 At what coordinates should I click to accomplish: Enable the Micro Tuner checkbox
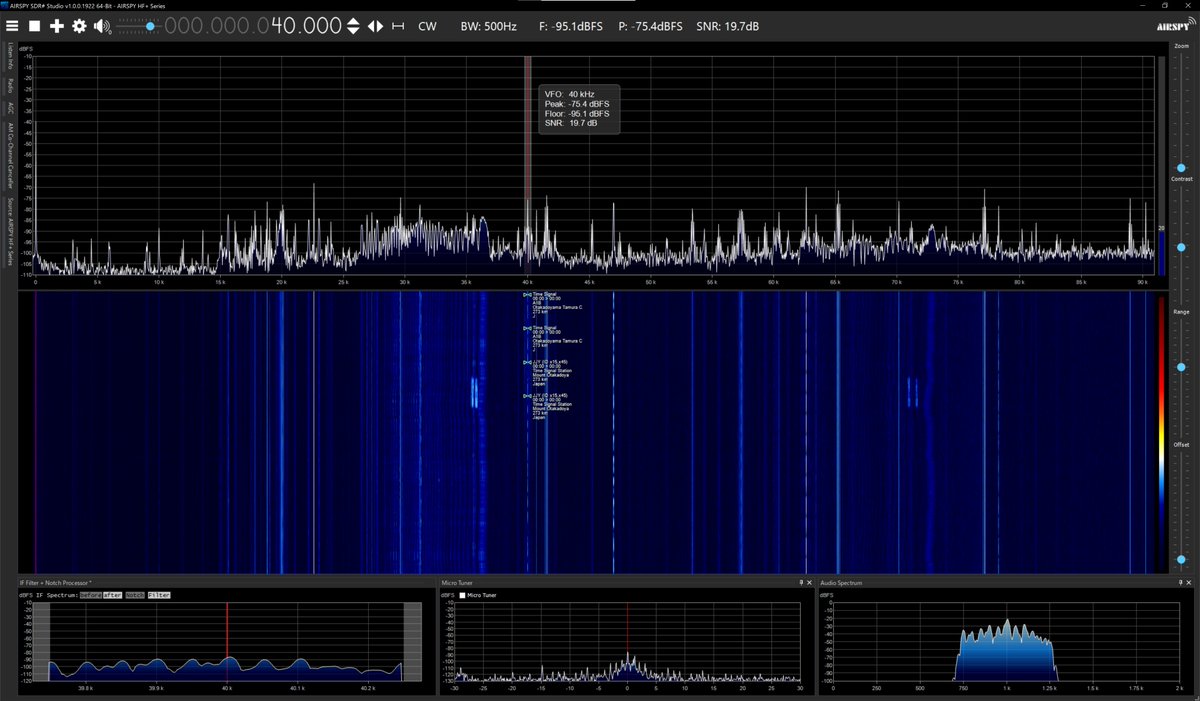click(x=462, y=595)
